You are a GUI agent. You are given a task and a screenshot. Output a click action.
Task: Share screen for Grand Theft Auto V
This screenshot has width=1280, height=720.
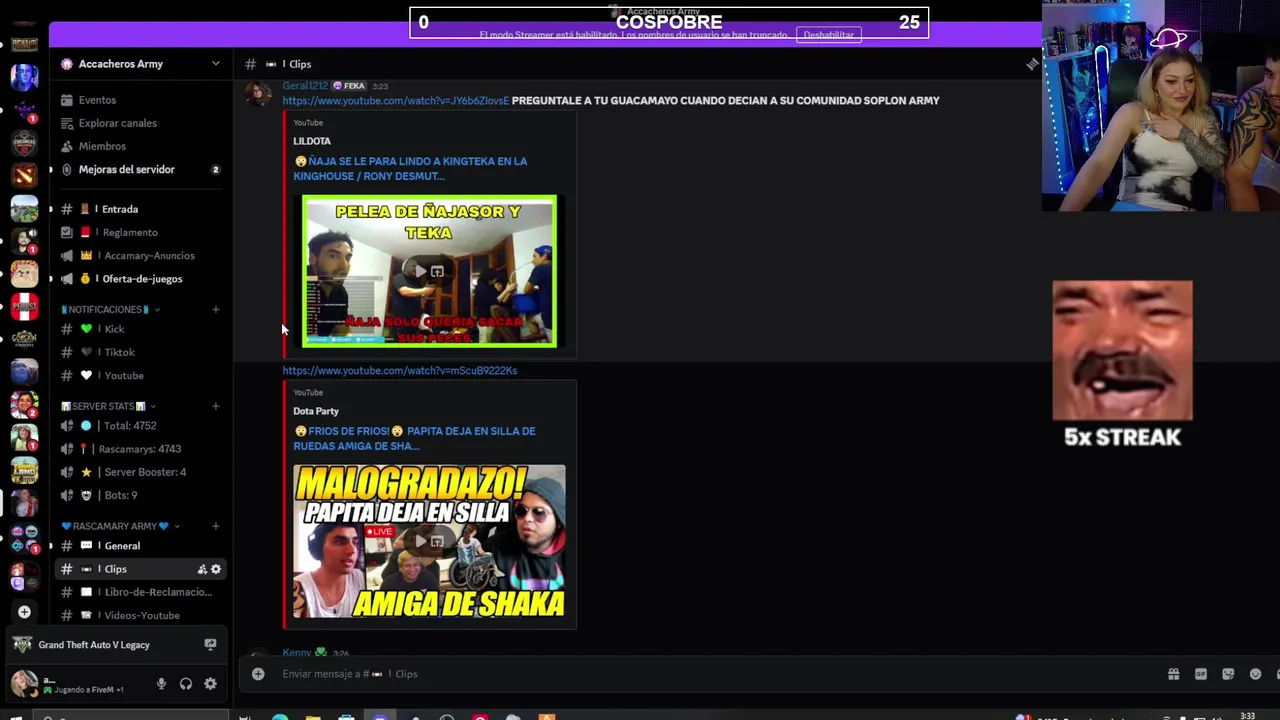pos(210,645)
